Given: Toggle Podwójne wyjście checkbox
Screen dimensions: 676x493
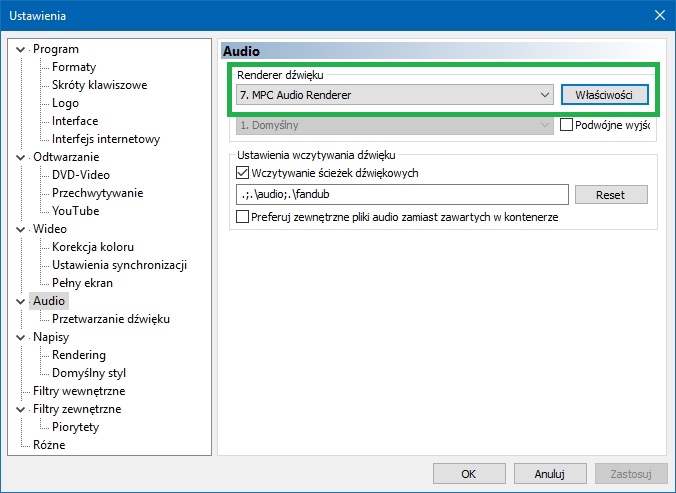Looking at the screenshot, I should click(x=566, y=125).
